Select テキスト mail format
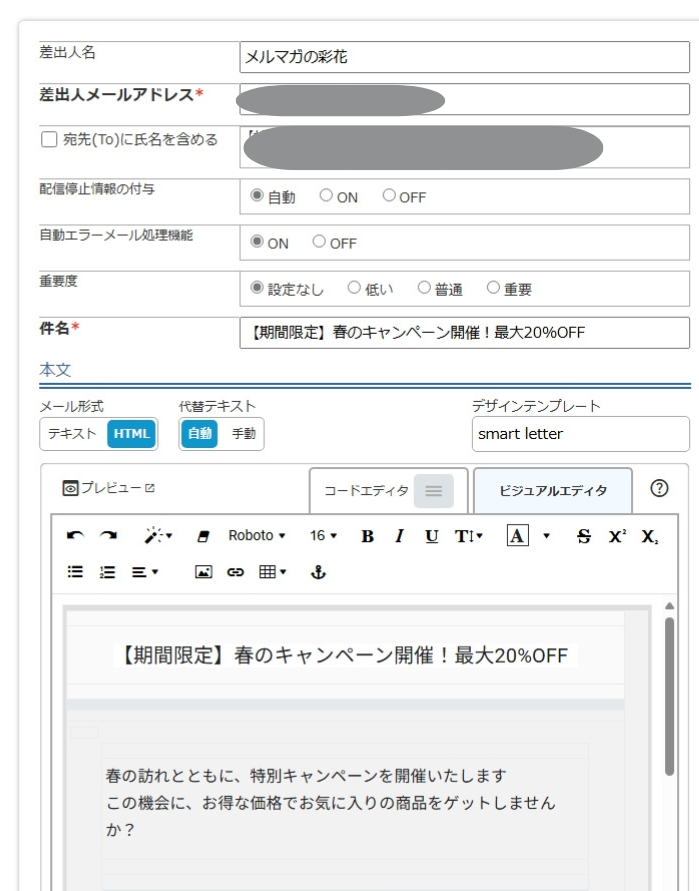The image size is (699, 891). coord(72,434)
